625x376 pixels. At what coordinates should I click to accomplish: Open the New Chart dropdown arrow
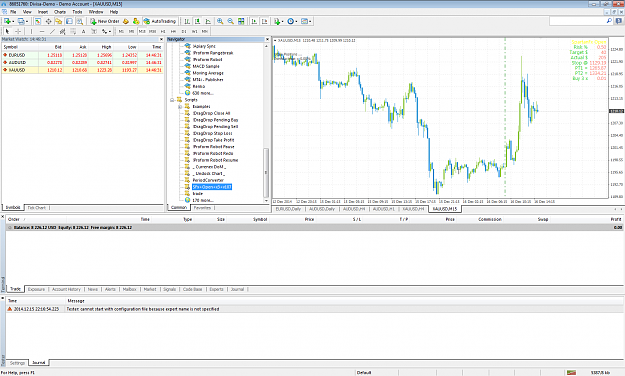[13, 22]
